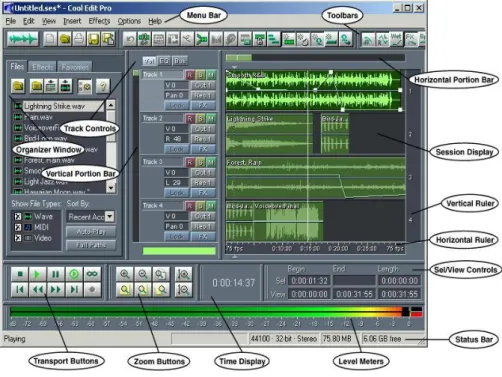Solo Track 1 with the S button
Image resolution: width=502 pixels, height=377 pixels.
click(x=200, y=75)
